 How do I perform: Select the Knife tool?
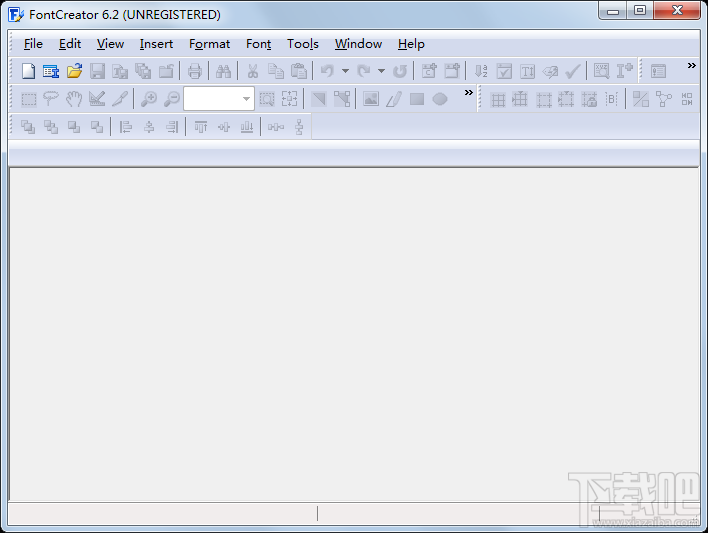(x=120, y=99)
